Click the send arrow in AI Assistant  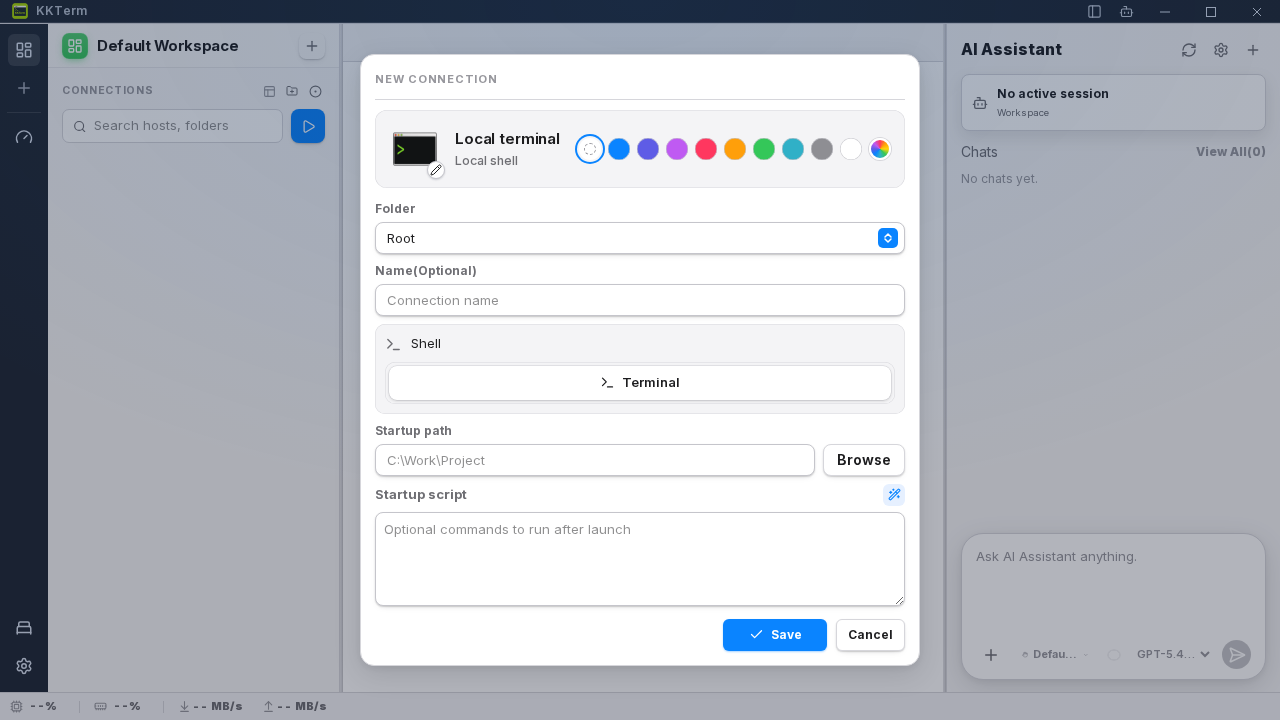click(x=1237, y=655)
